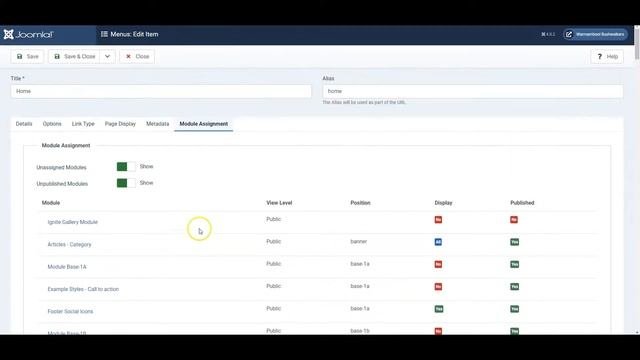Click the Joomla logo

tap(29, 35)
